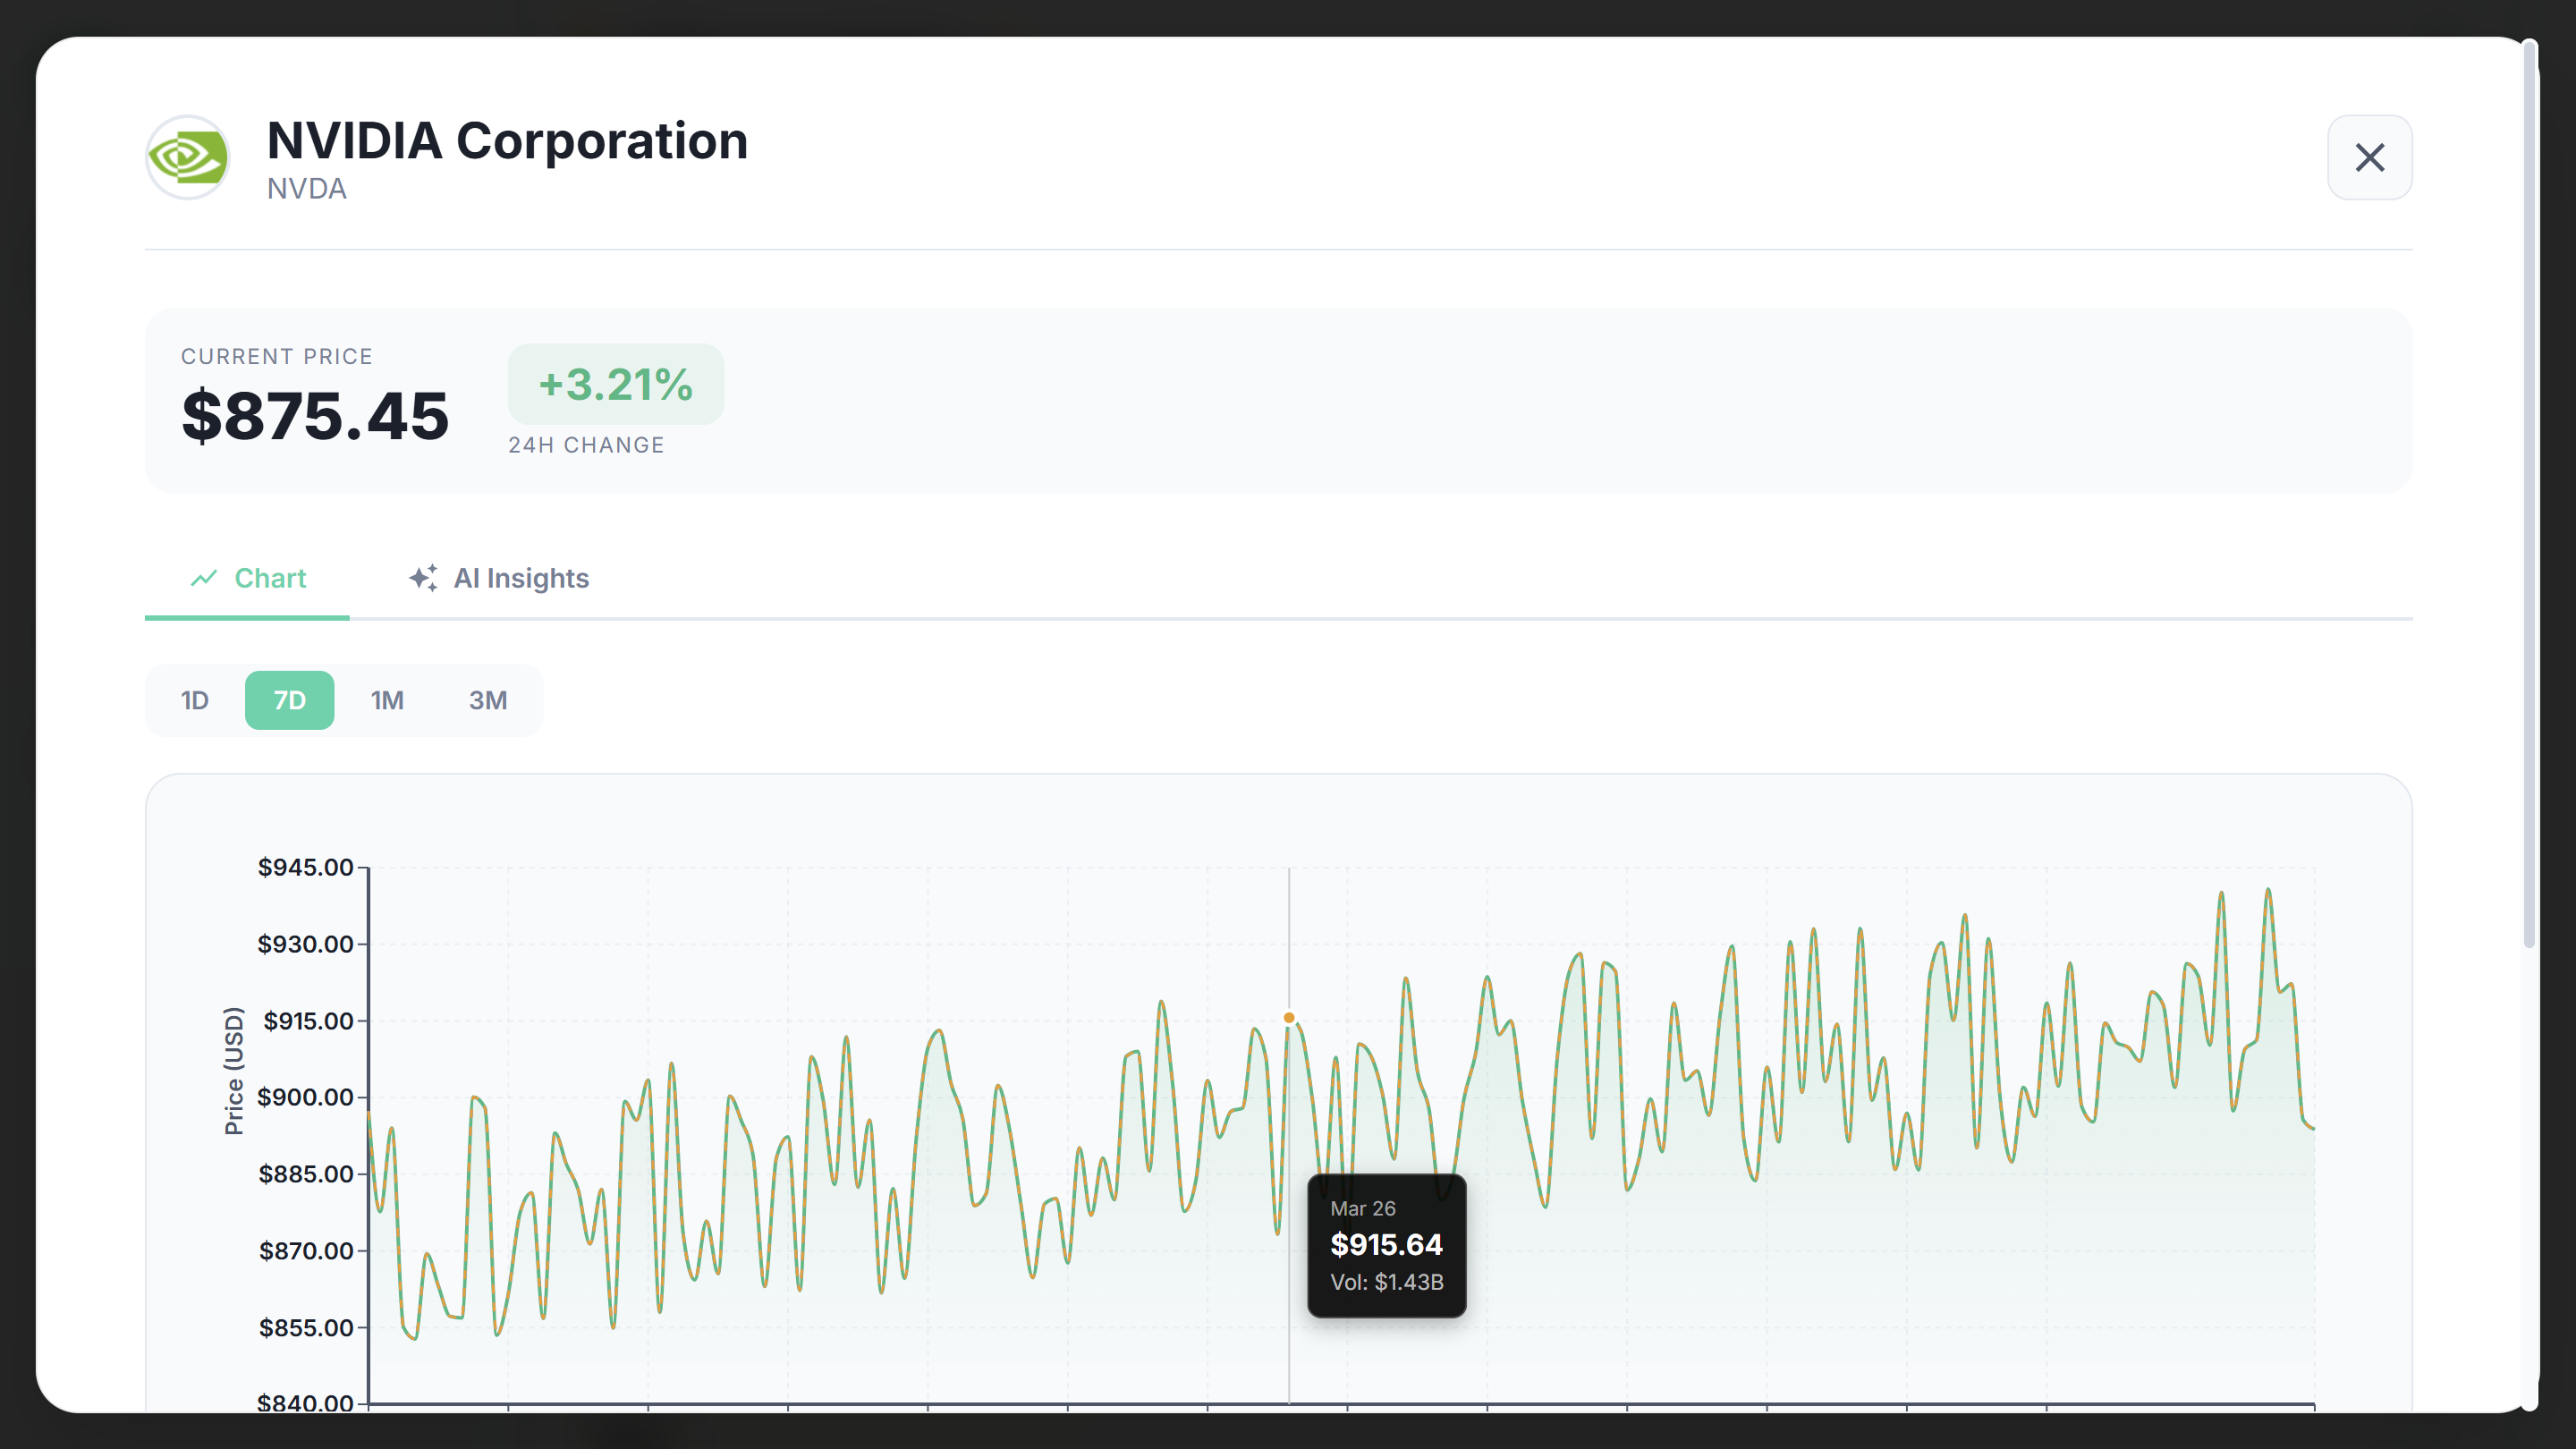Click the $900.00 y-axis label
This screenshot has height=1449, width=2576.
[x=305, y=1097]
